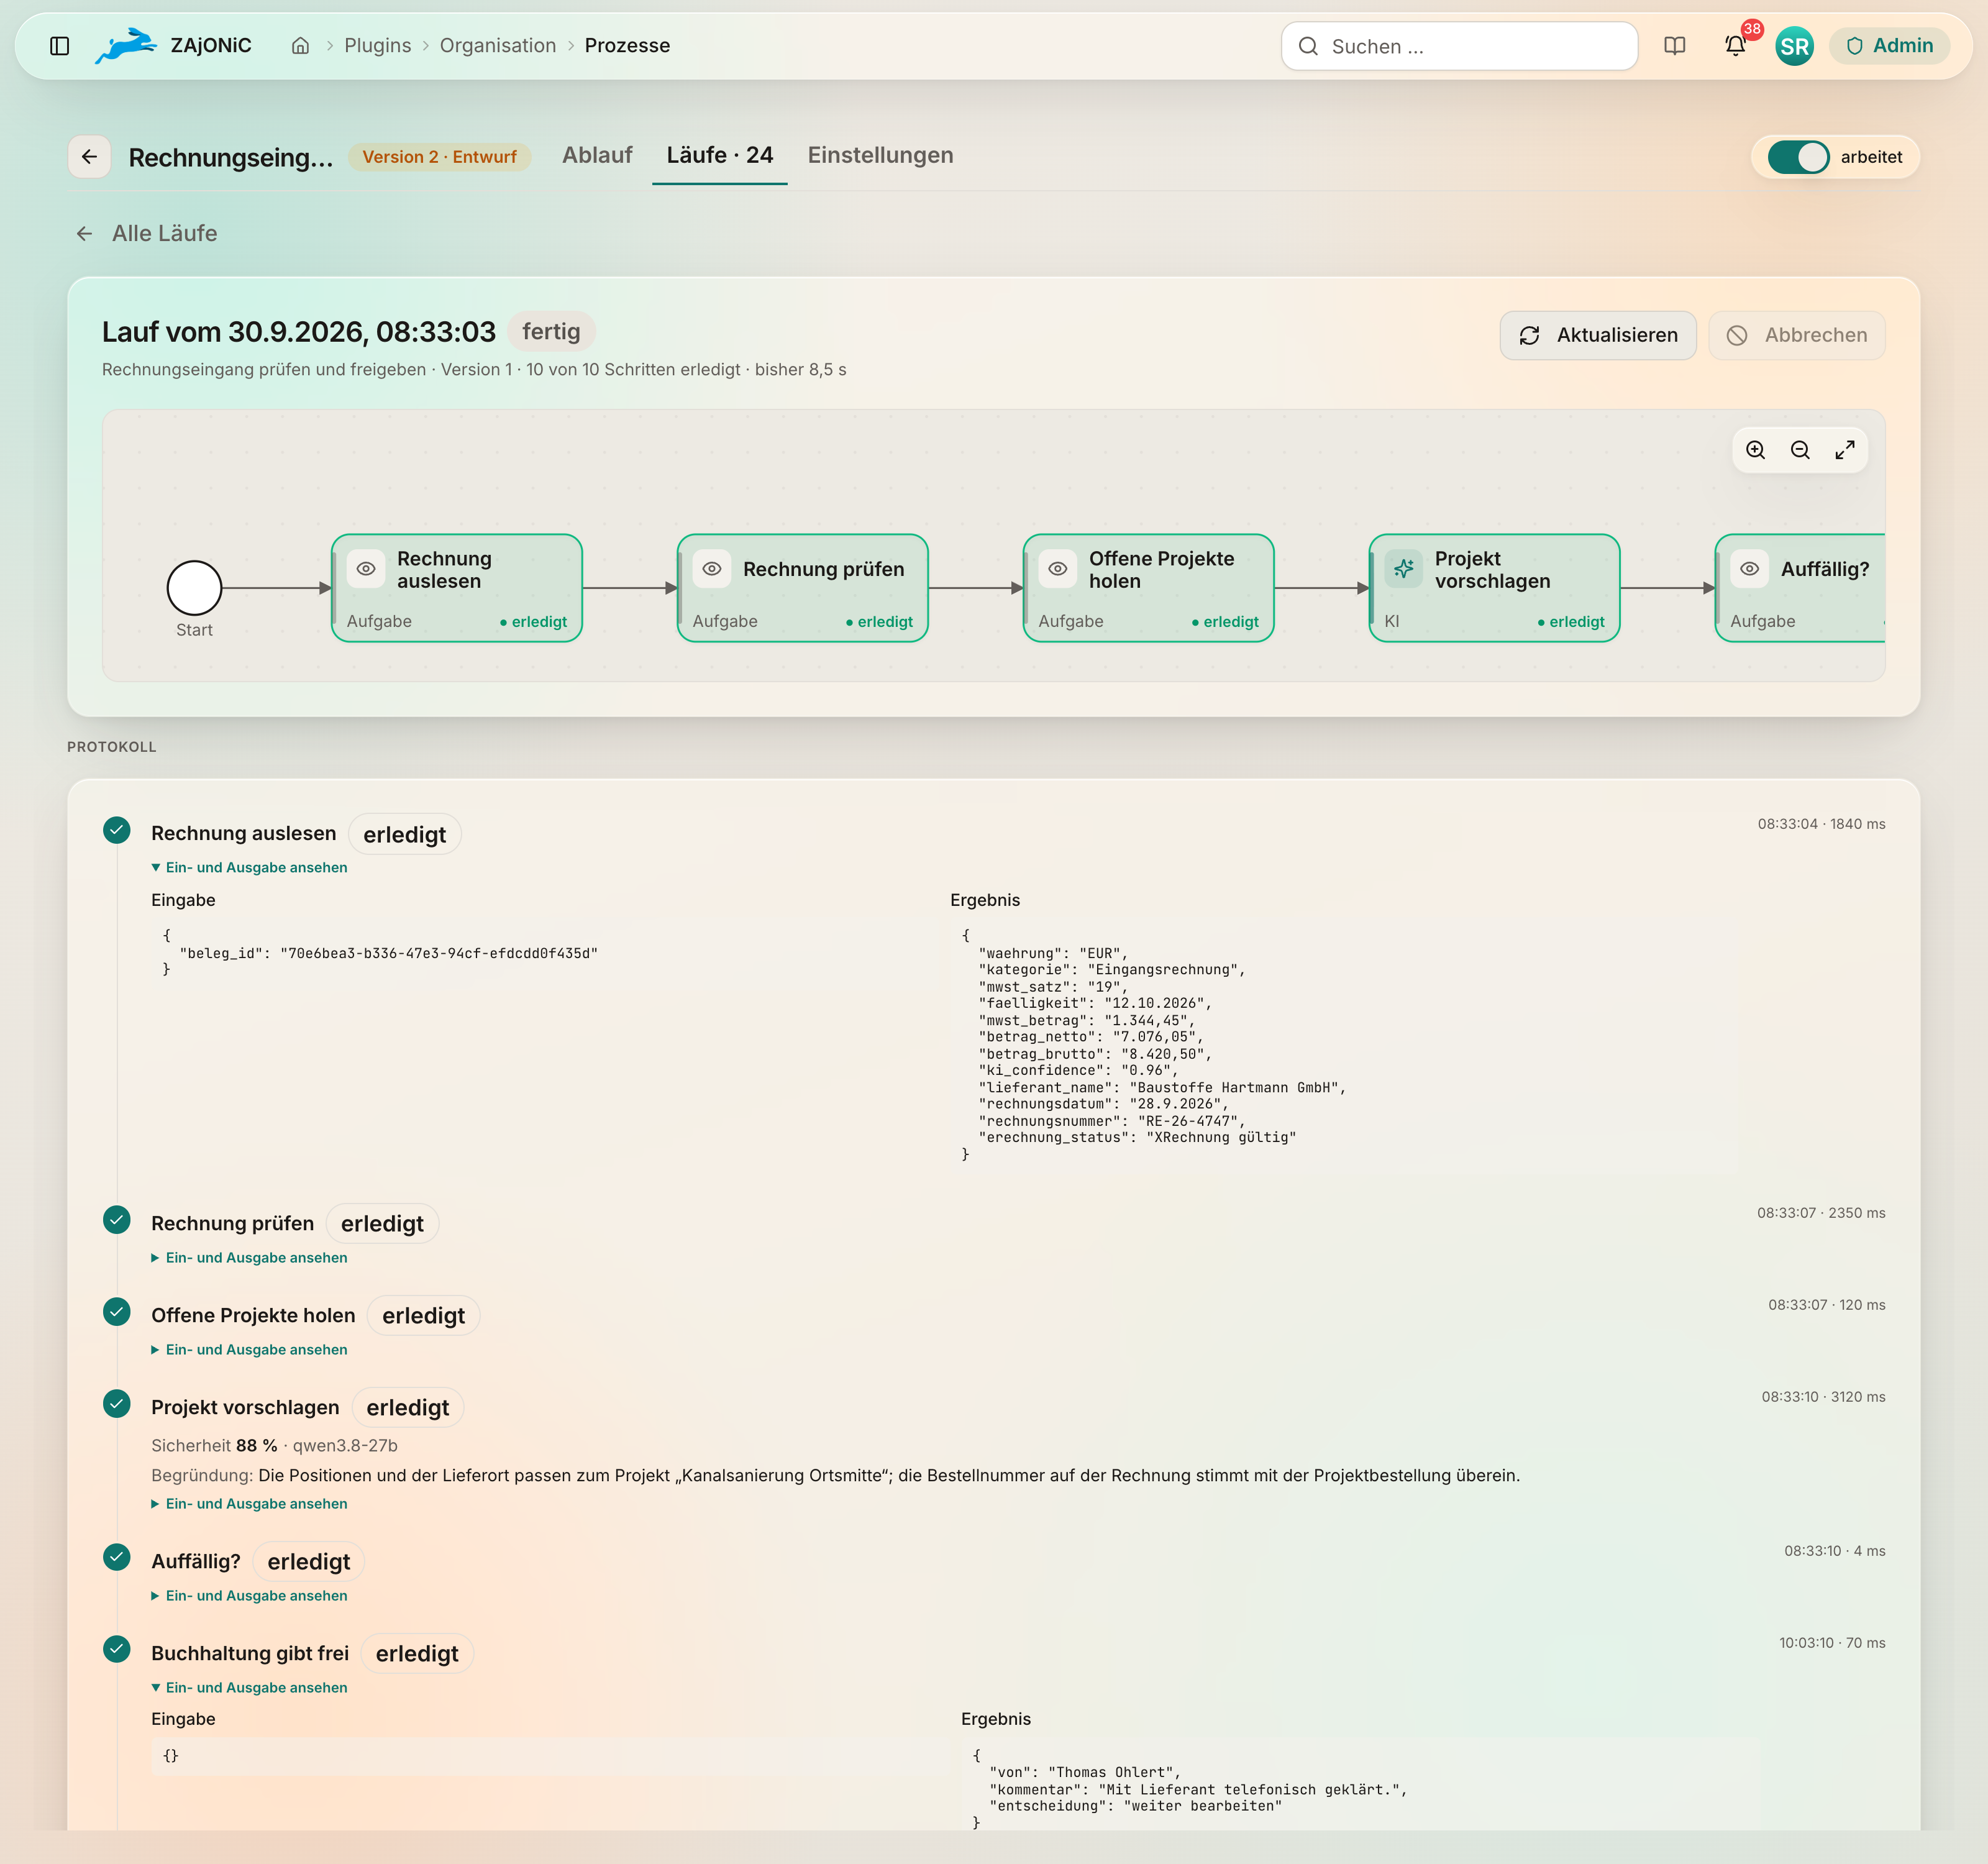Switch to the Ablauf tab
The width and height of the screenshot is (1988, 1864).
pos(597,156)
